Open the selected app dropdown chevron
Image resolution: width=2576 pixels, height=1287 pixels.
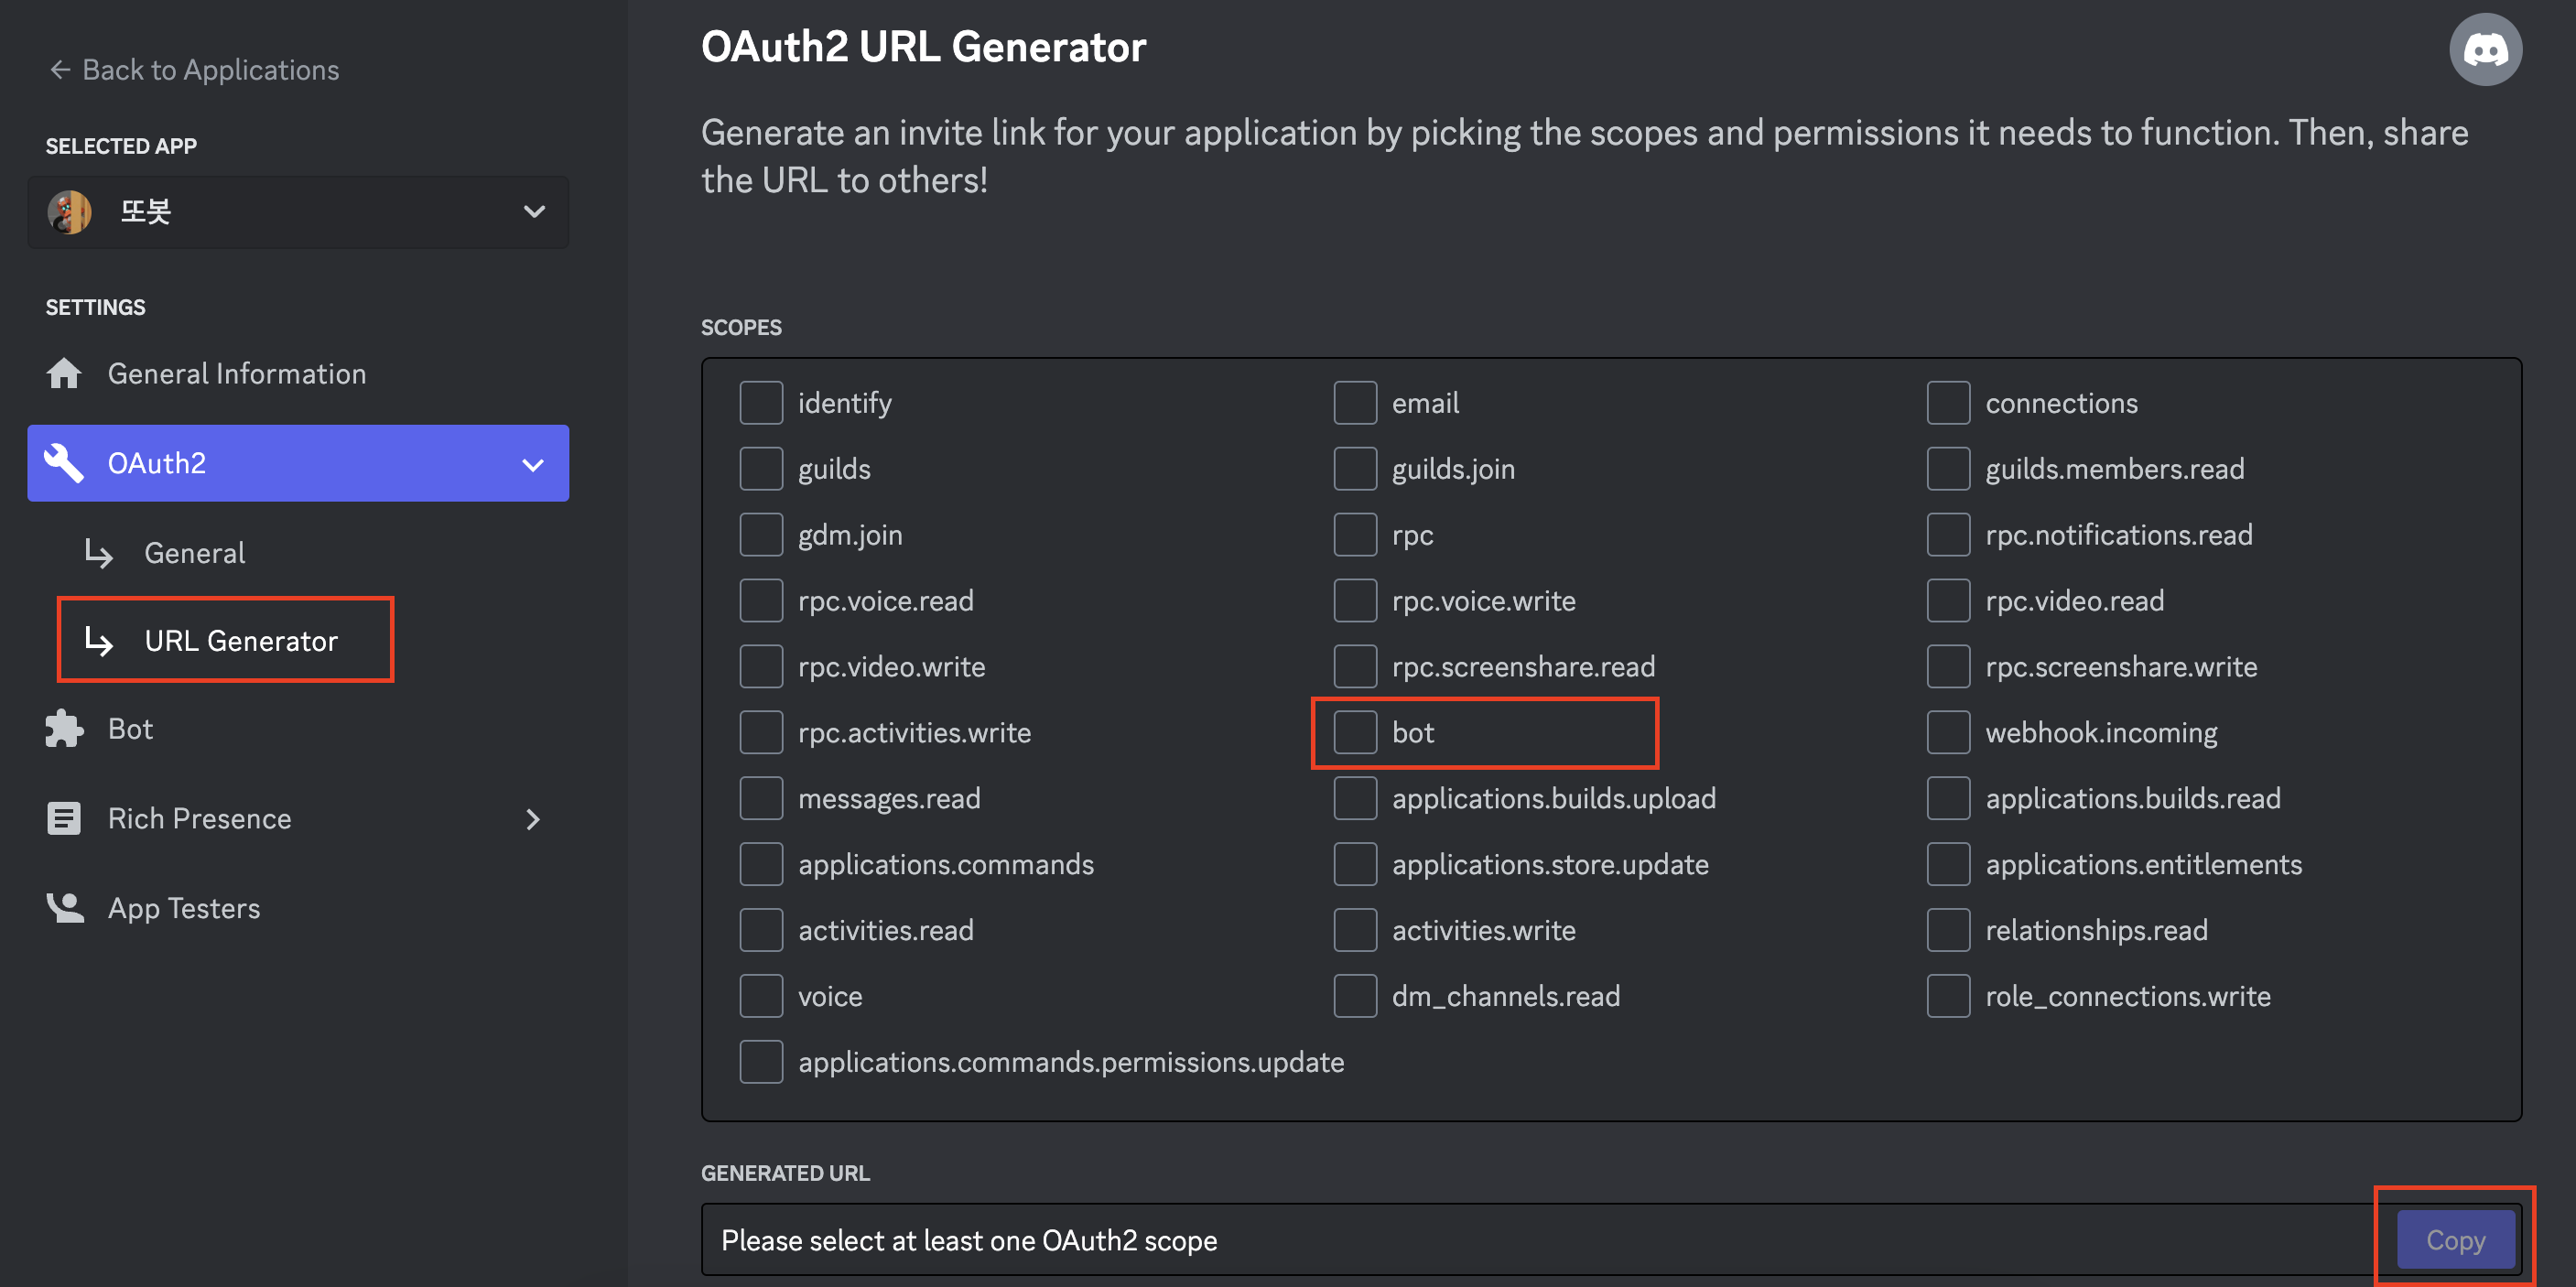(534, 212)
